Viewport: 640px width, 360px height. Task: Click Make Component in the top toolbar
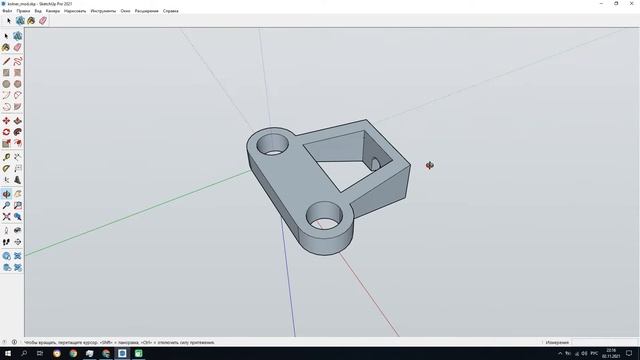[x=20, y=21]
